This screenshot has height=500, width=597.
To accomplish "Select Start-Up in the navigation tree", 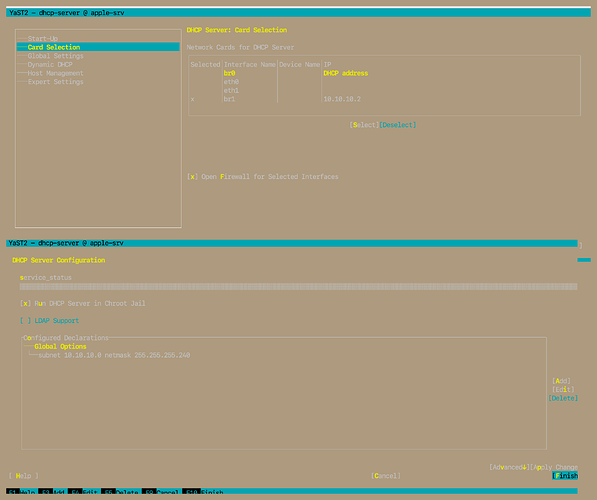I will coord(43,38).
